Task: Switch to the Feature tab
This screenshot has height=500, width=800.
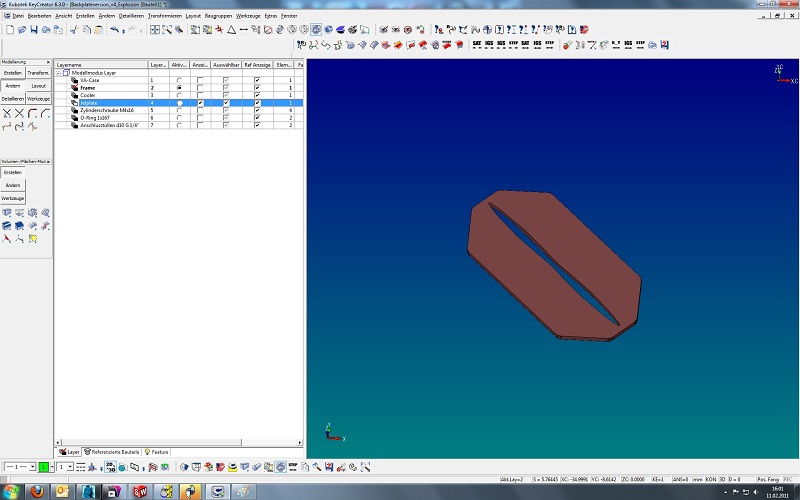Action: coord(157,452)
